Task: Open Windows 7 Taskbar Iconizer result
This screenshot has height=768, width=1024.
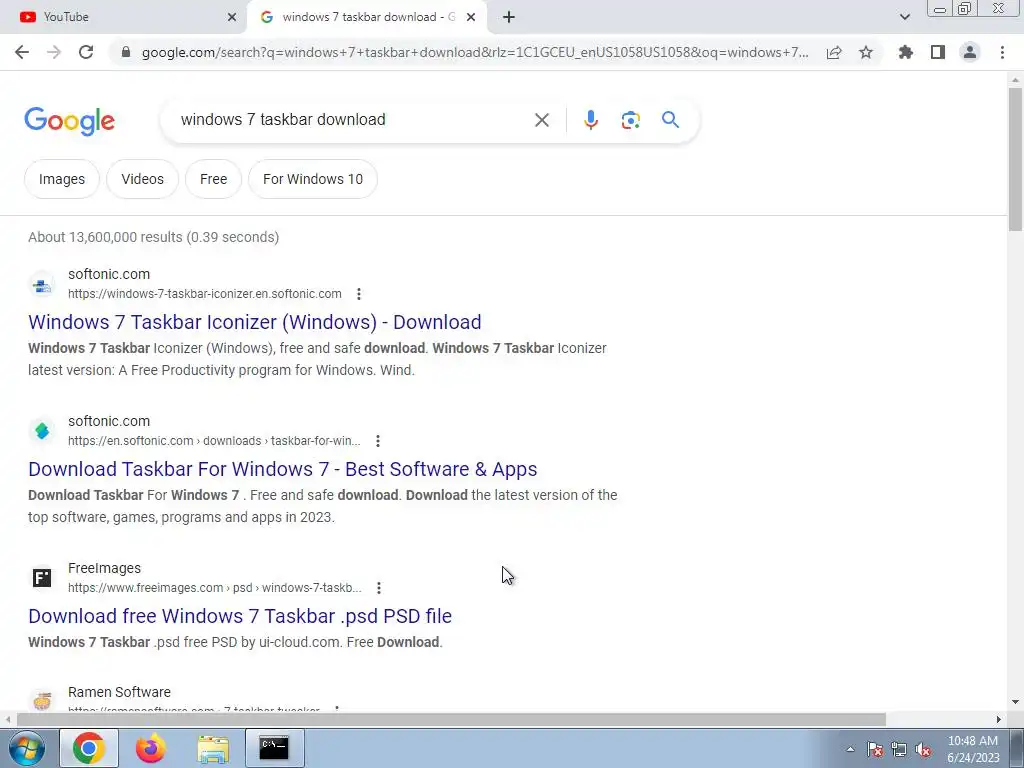Action: 255,322
